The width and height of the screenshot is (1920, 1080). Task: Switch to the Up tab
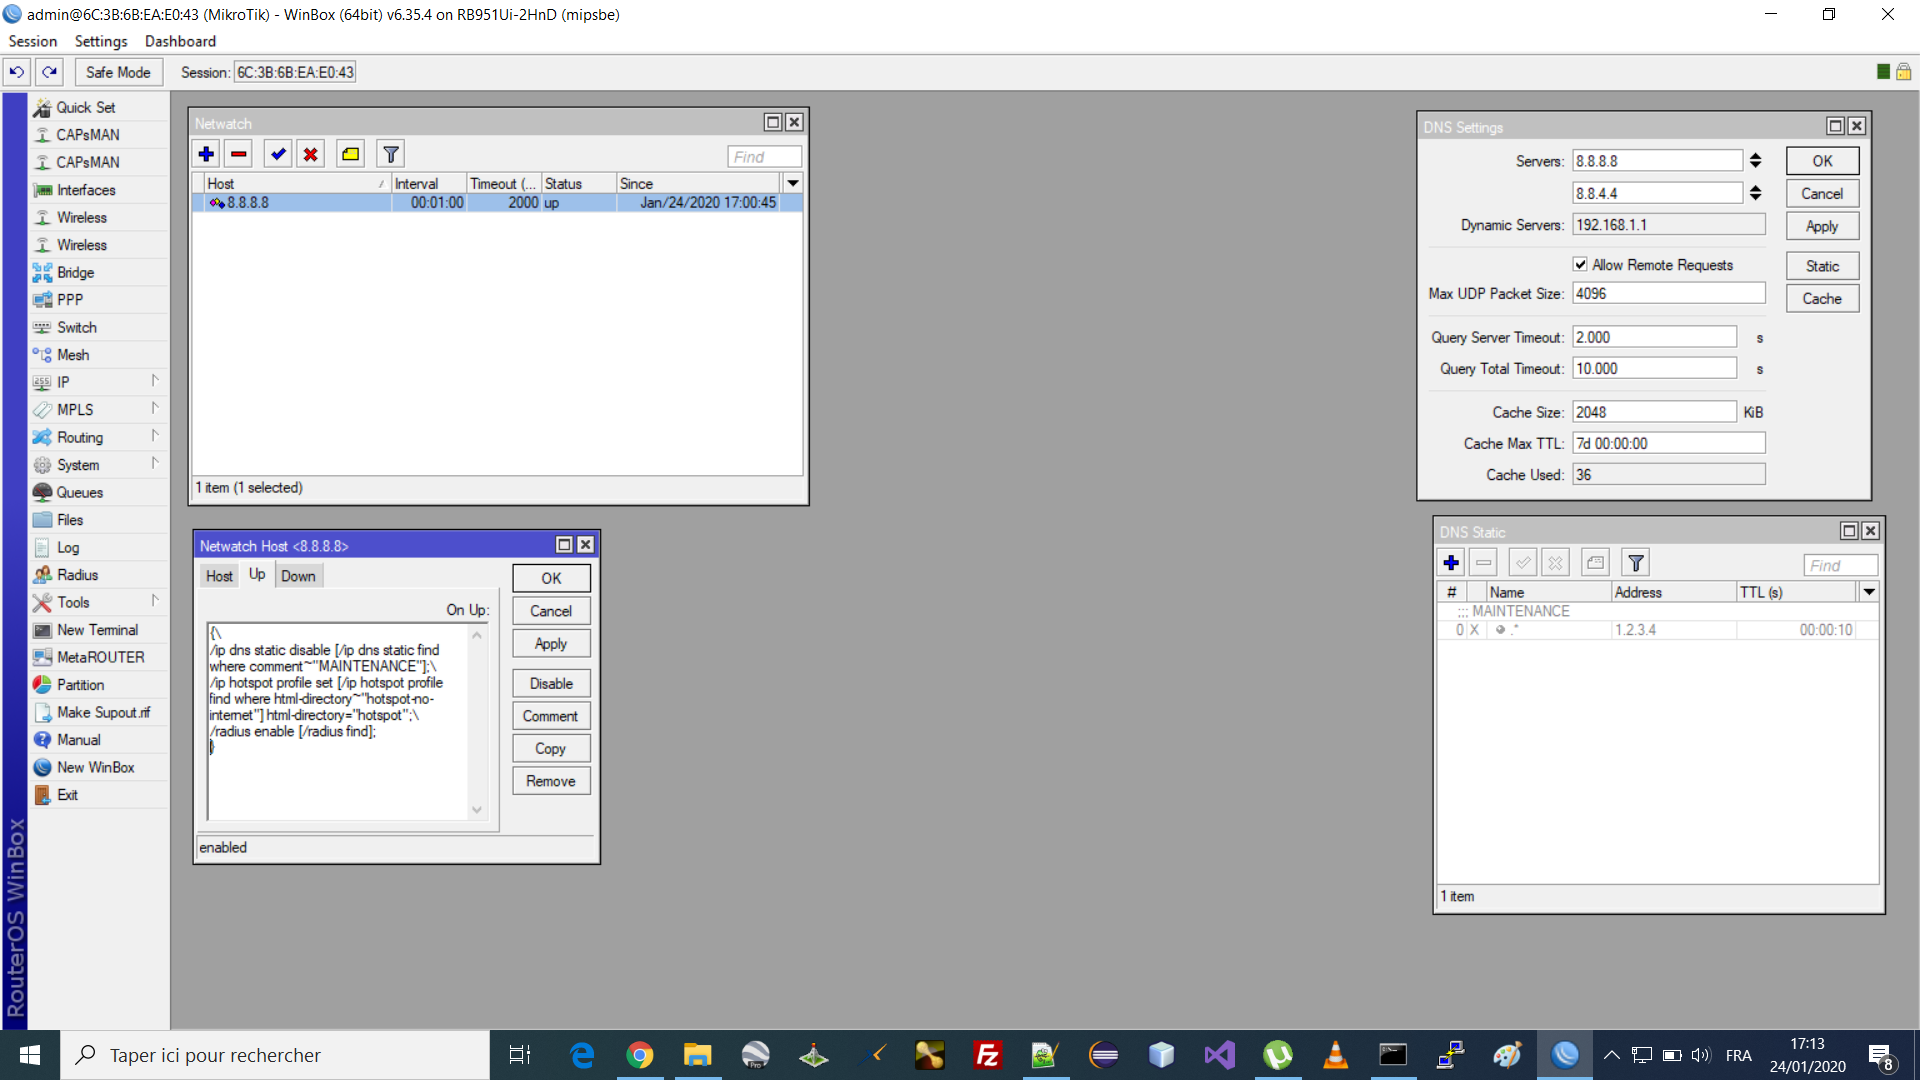pyautogui.click(x=257, y=574)
